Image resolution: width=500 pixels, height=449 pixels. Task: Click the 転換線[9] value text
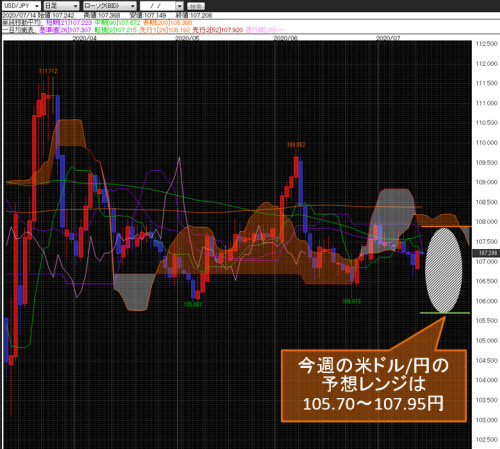(x=116, y=30)
